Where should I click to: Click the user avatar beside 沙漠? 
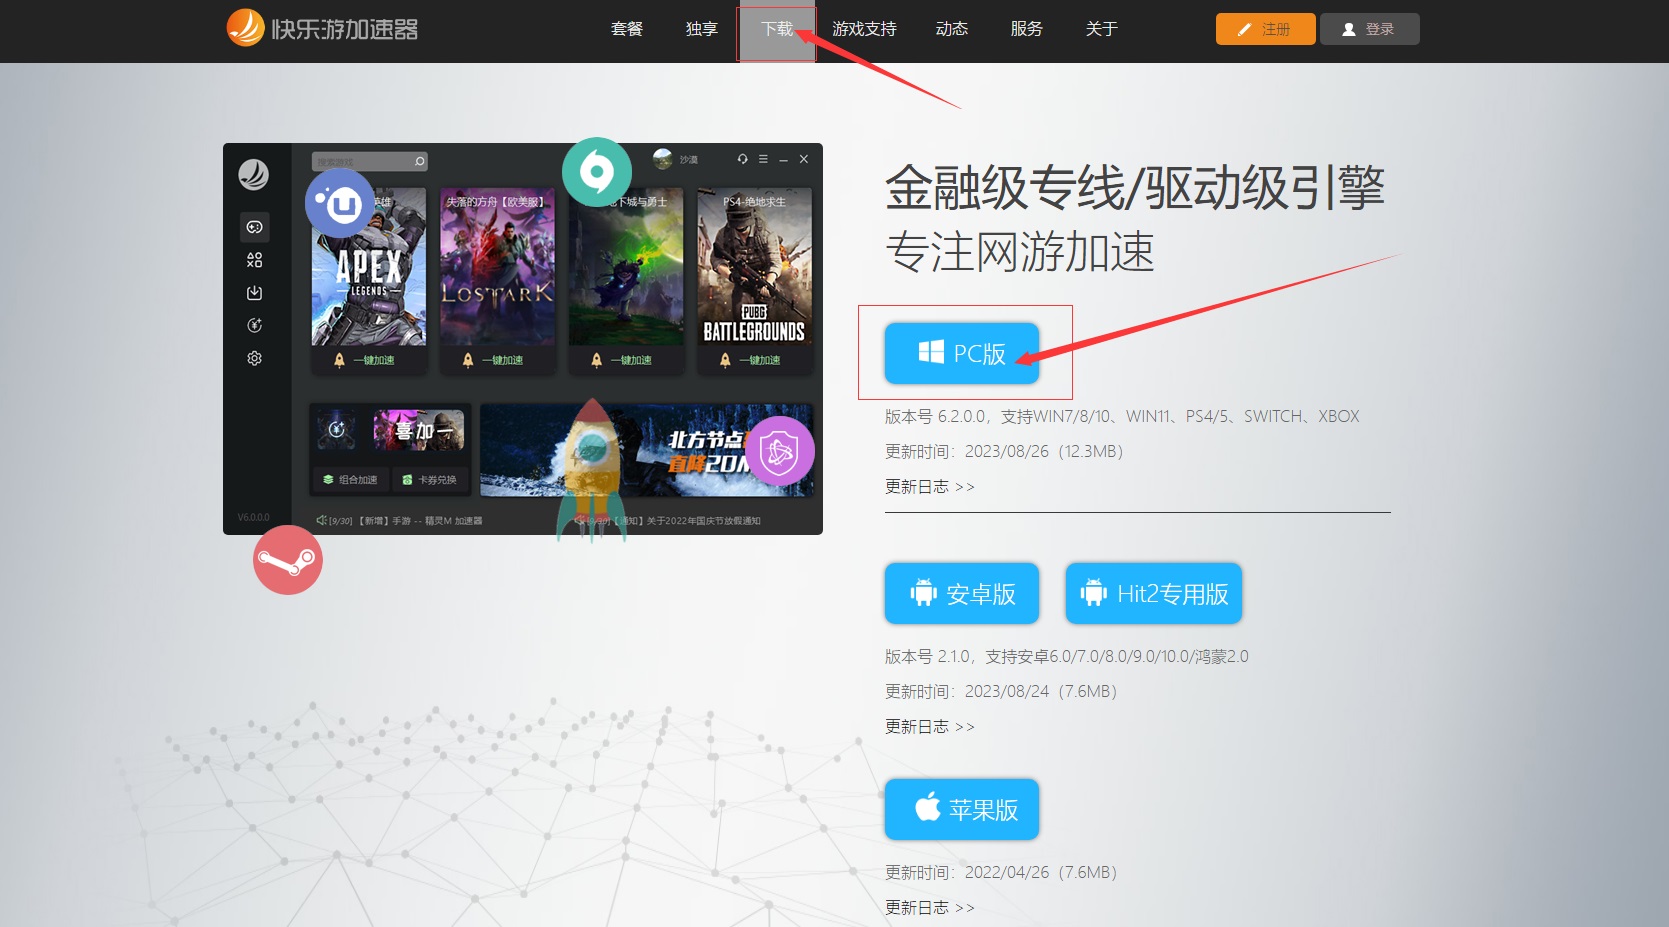coord(662,159)
